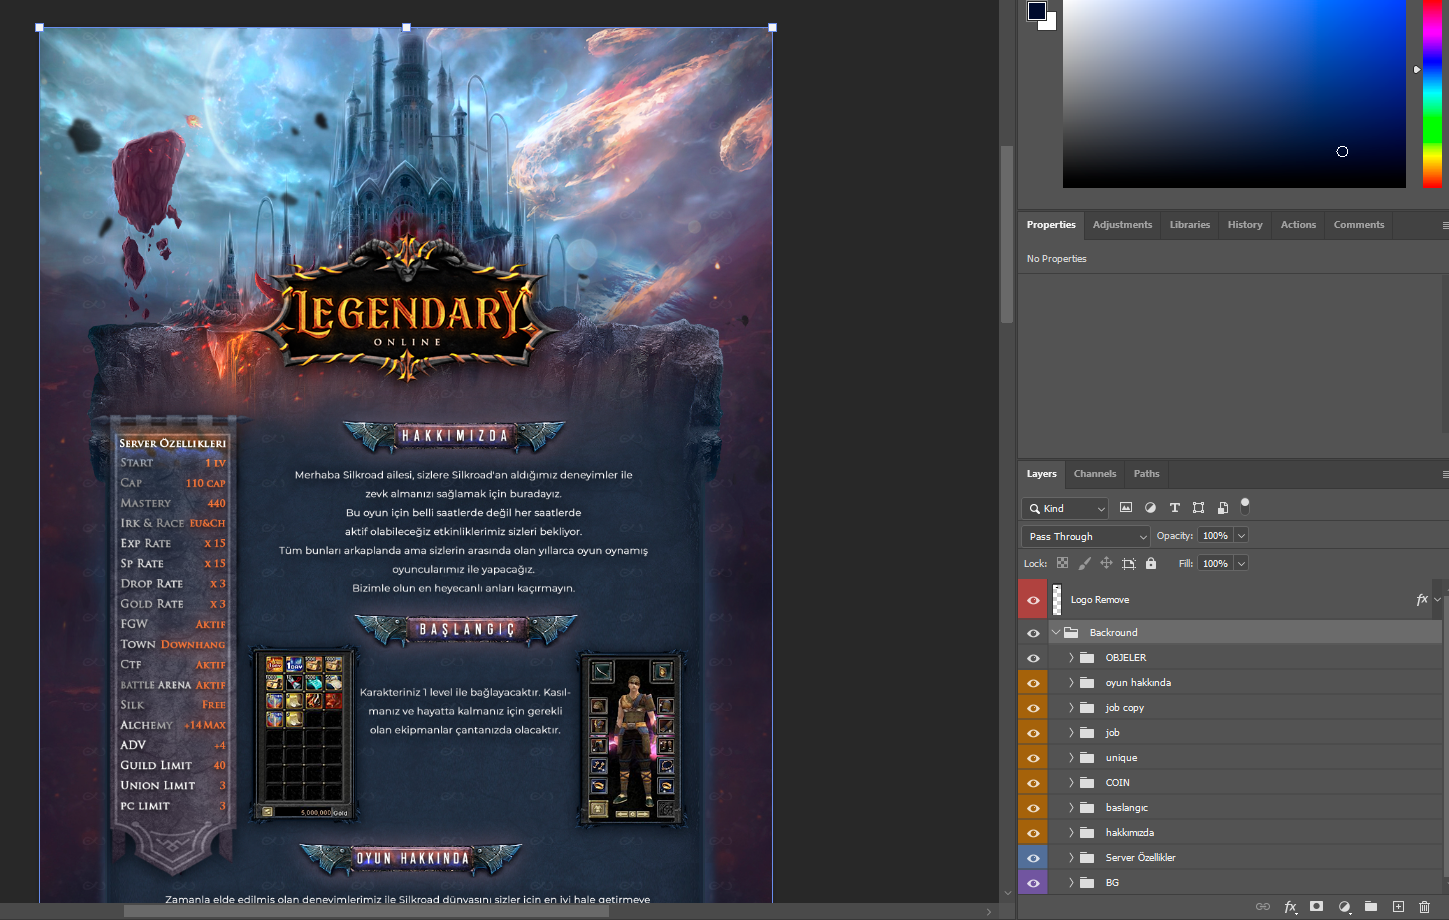Lock image pixels brush icon

[1085, 563]
